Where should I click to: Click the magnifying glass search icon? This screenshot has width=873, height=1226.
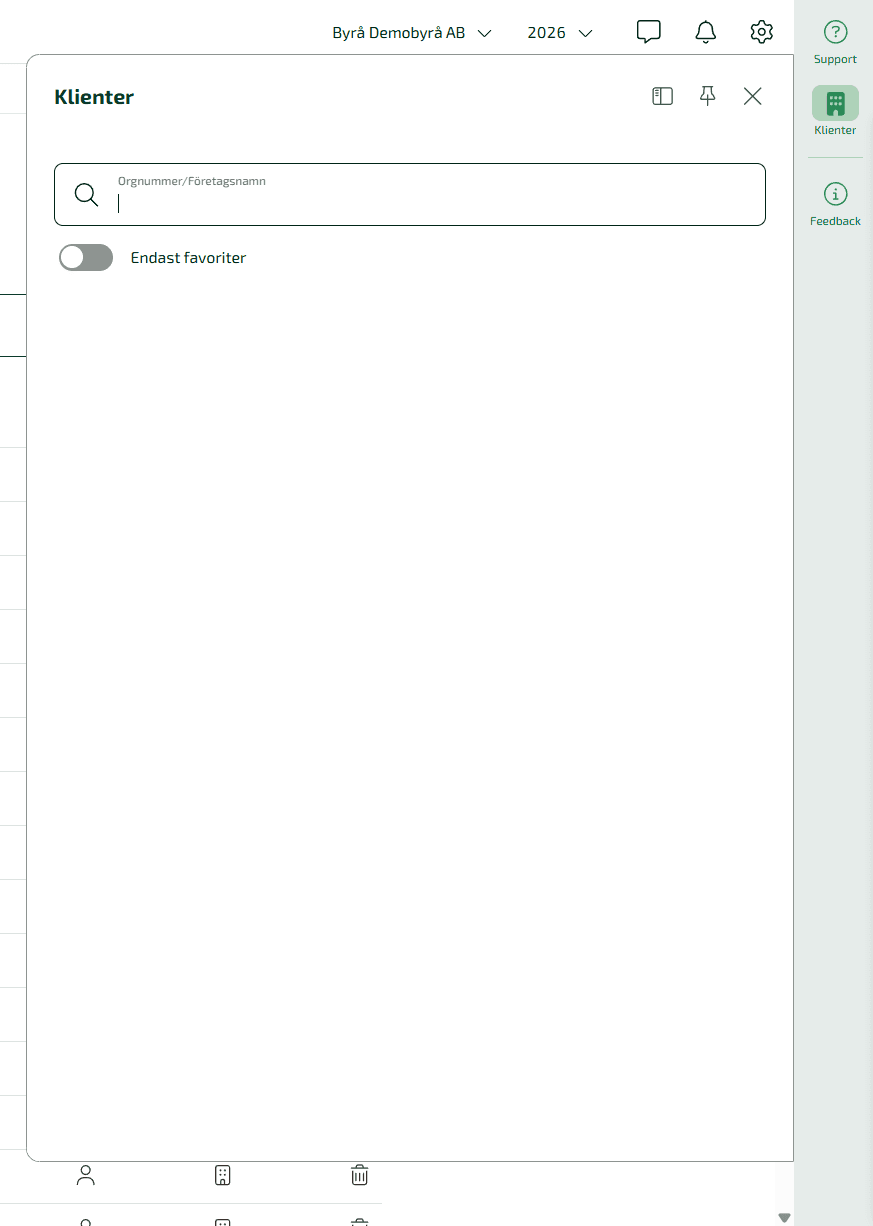(87, 195)
